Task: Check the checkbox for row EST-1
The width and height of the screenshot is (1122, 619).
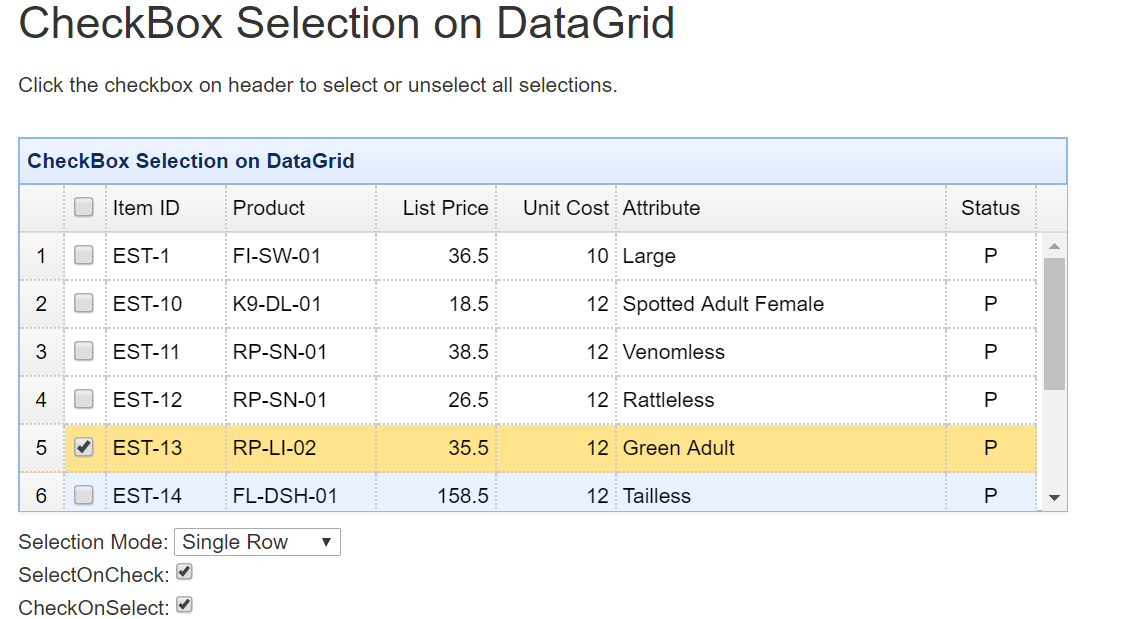Action: [84, 255]
